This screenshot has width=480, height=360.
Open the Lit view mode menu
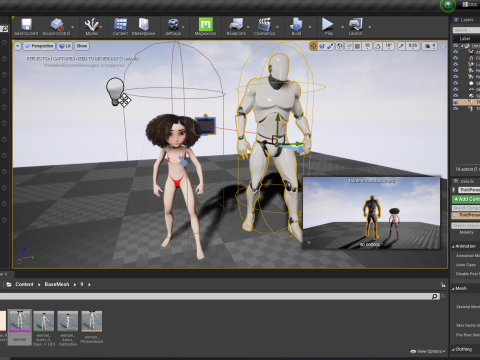[65, 46]
